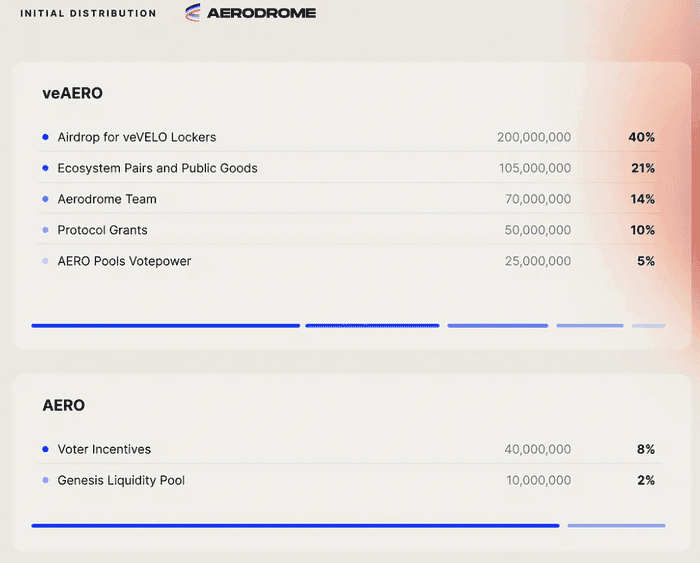Click the bullet next to Aerodrome Team
Screen dimensions: 700x563
tap(45, 199)
